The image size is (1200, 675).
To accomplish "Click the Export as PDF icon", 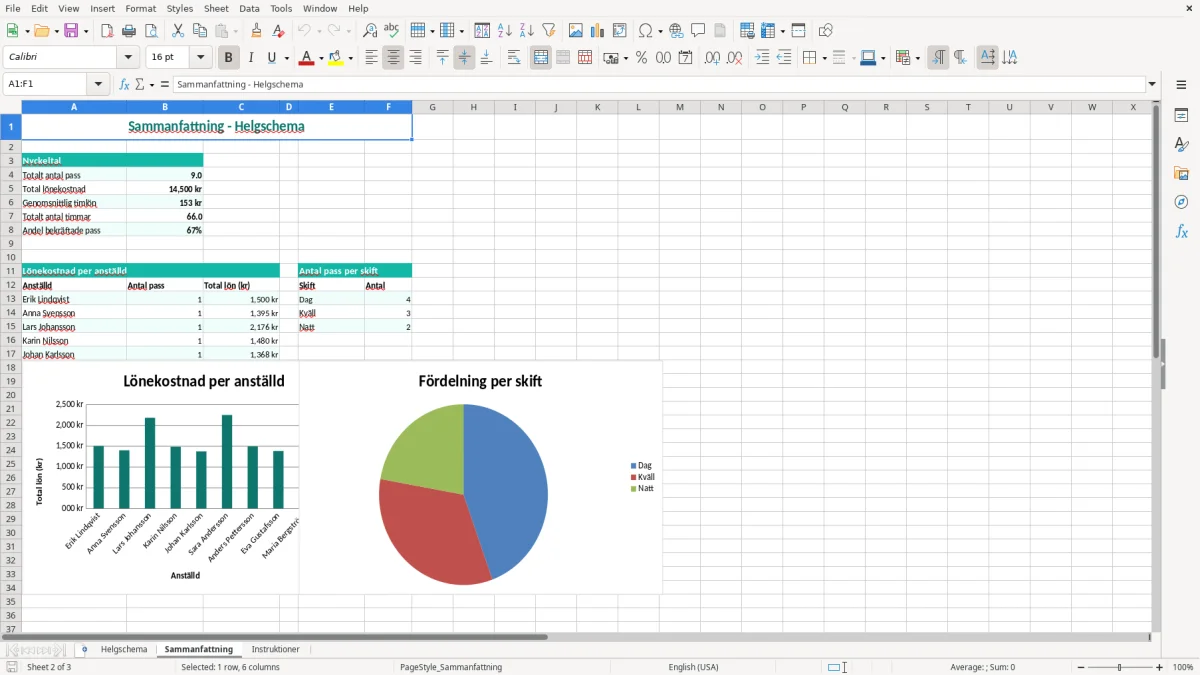I will pyautogui.click(x=107, y=31).
